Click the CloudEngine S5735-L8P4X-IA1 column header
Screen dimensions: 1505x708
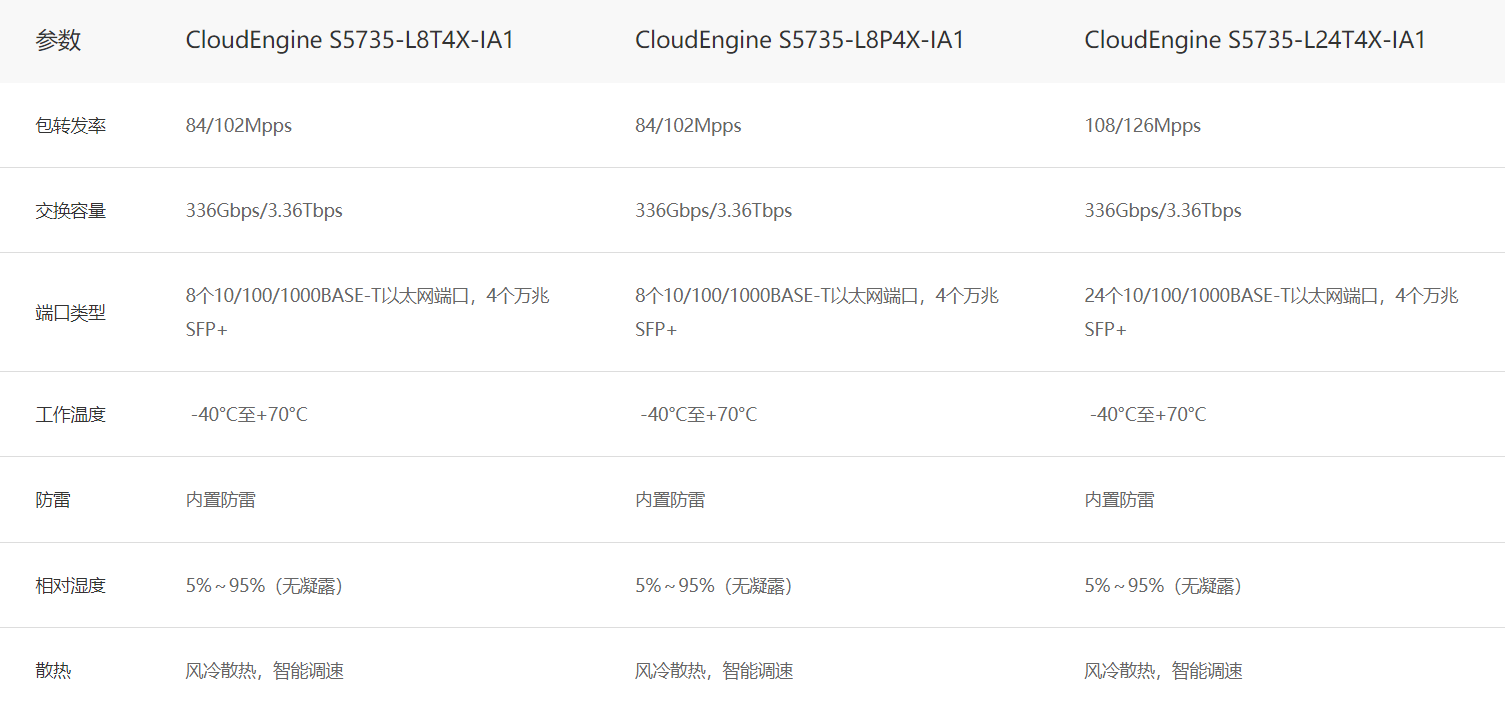799,41
